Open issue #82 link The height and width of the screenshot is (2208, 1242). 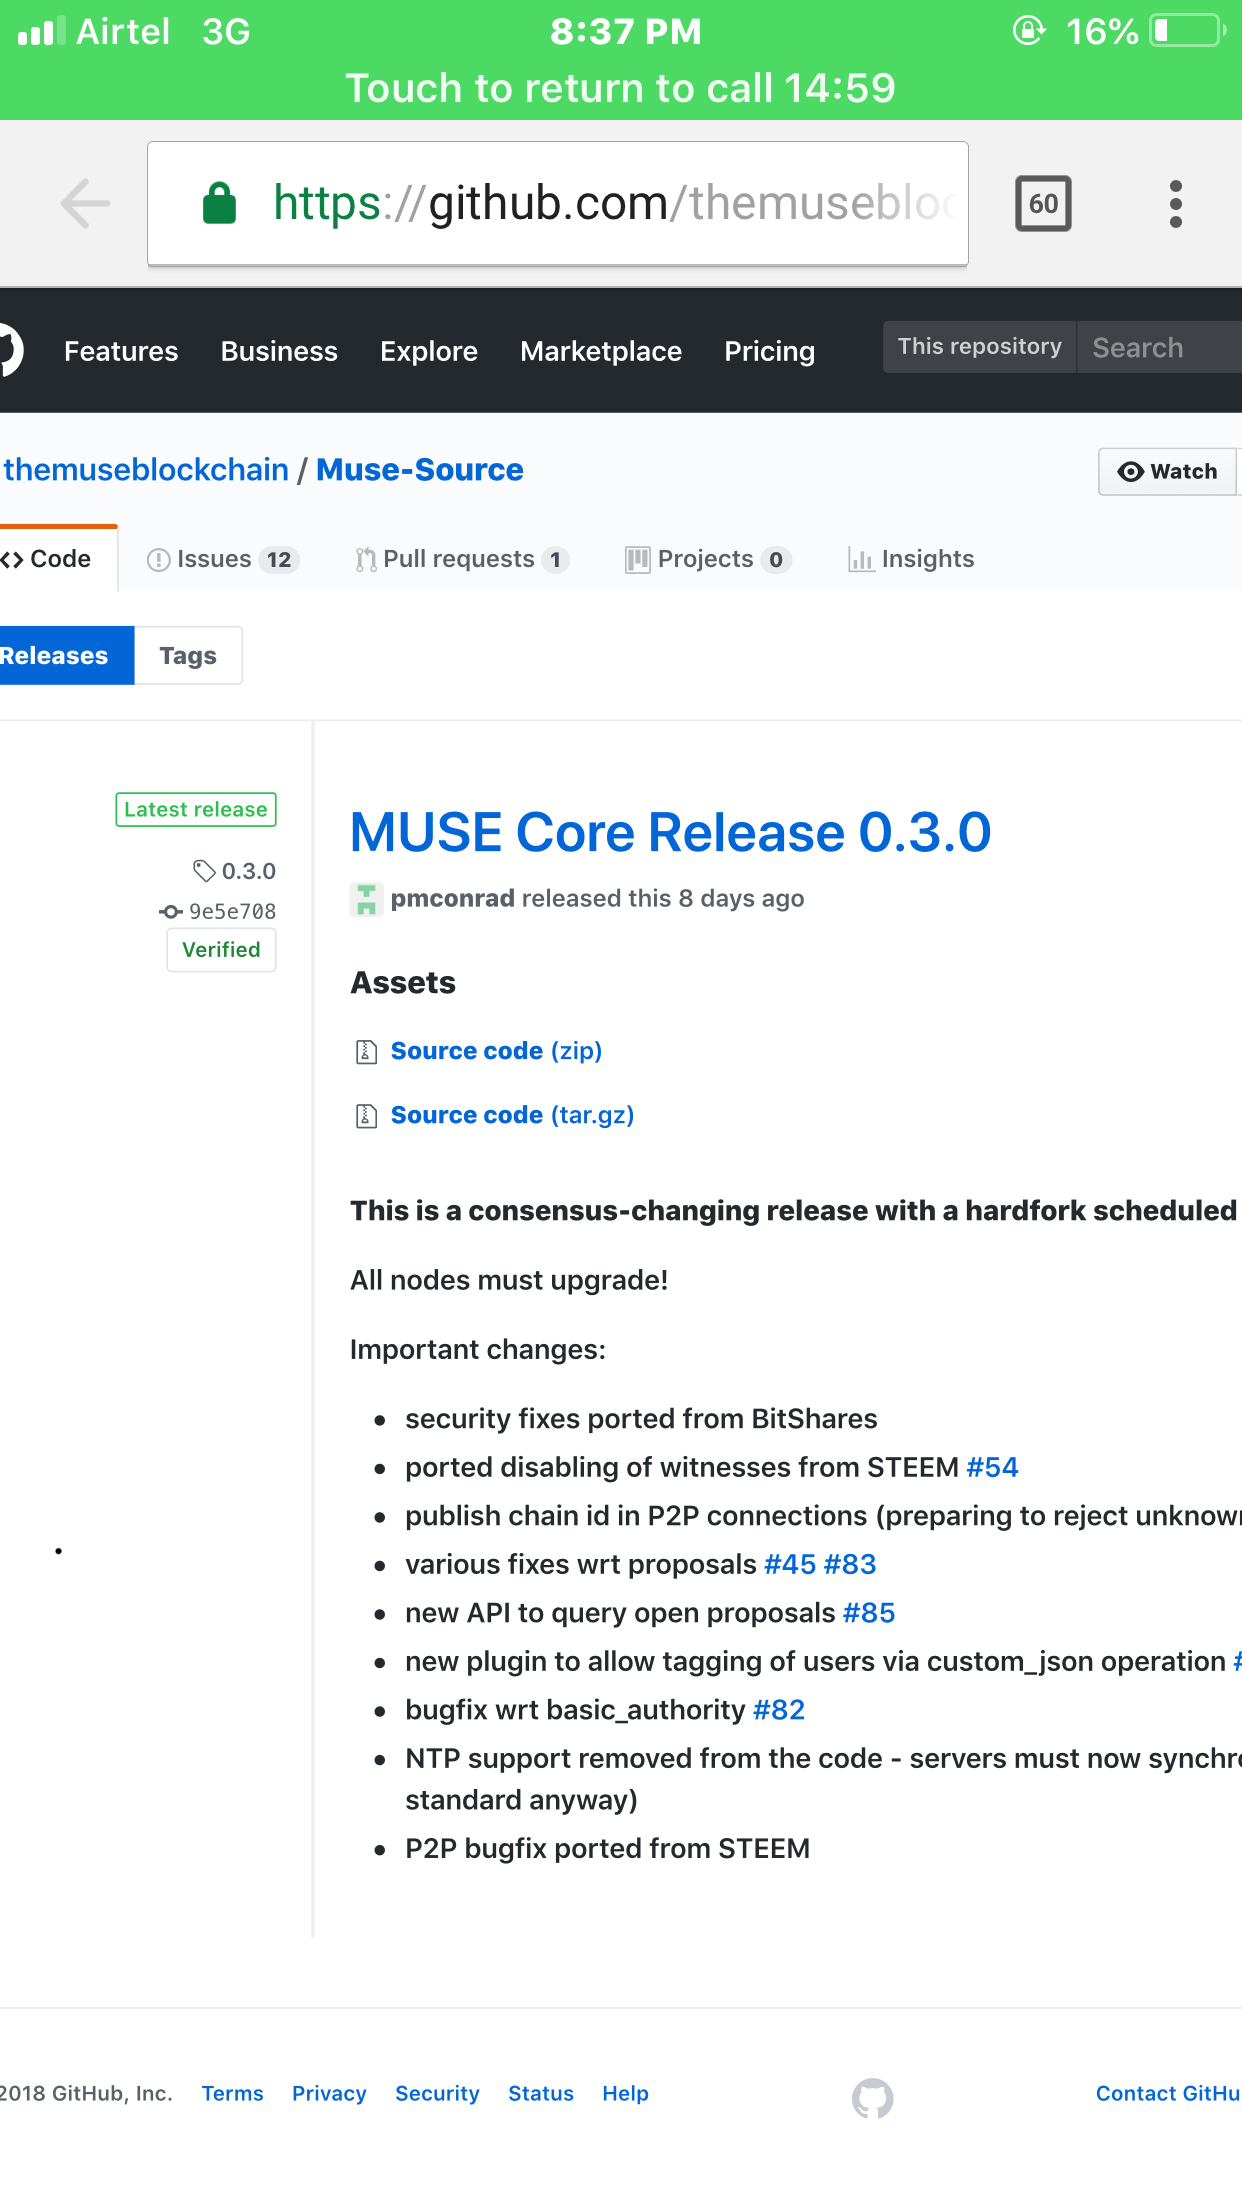779,1710
